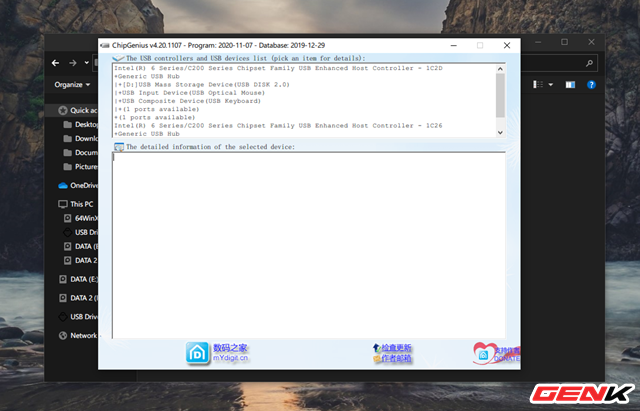
Task: Click File Explorer view layout icon
Action: pyautogui.click(x=538, y=84)
